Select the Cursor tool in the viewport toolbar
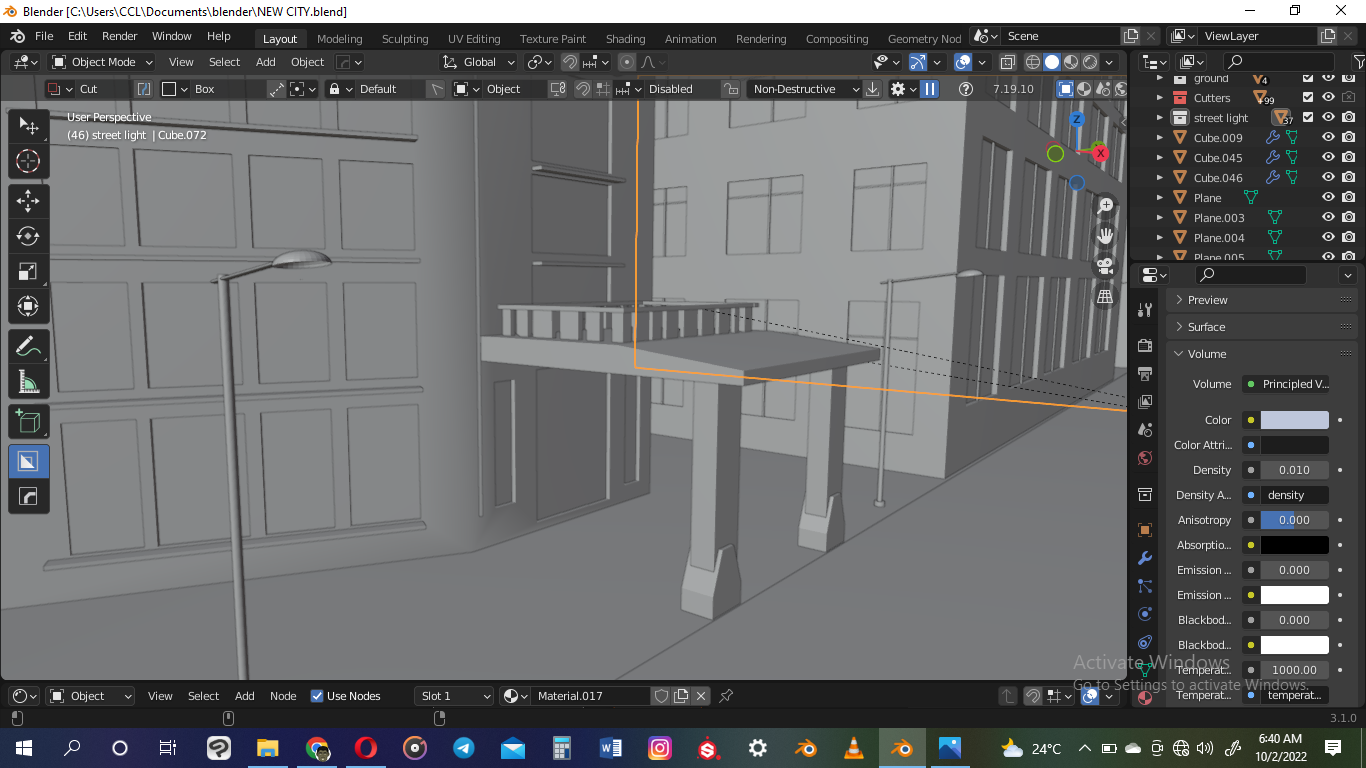This screenshot has width=1366, height=768. pyautogui.click(x=28, y=161)
